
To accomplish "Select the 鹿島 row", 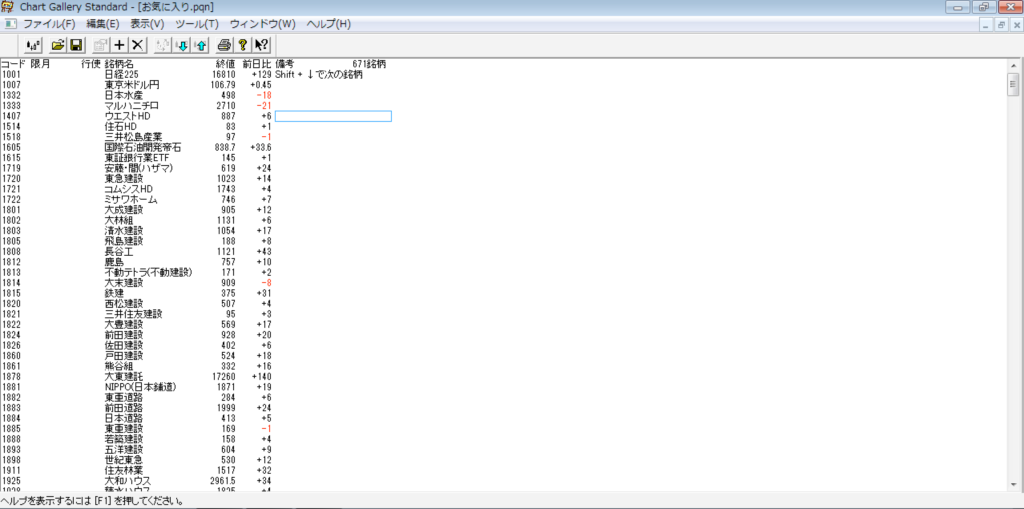I will 136,262.
